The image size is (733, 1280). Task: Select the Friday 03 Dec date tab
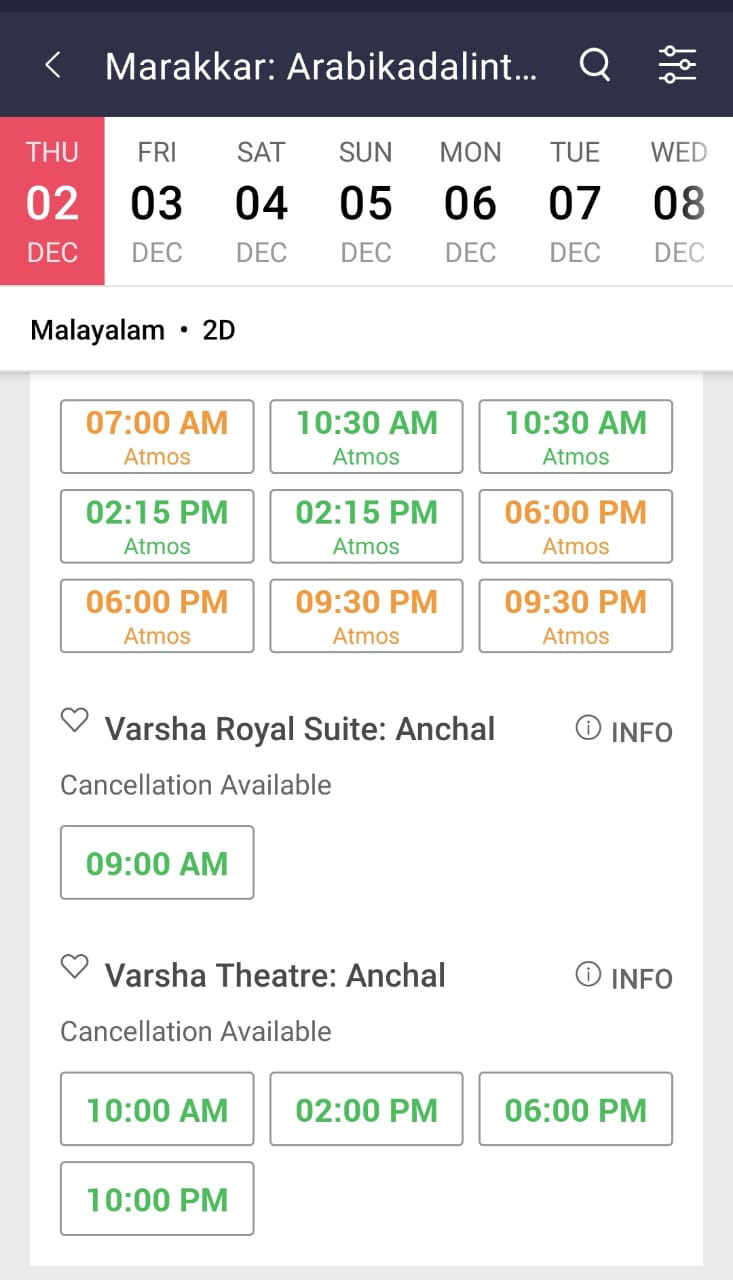tap(157, 202)
